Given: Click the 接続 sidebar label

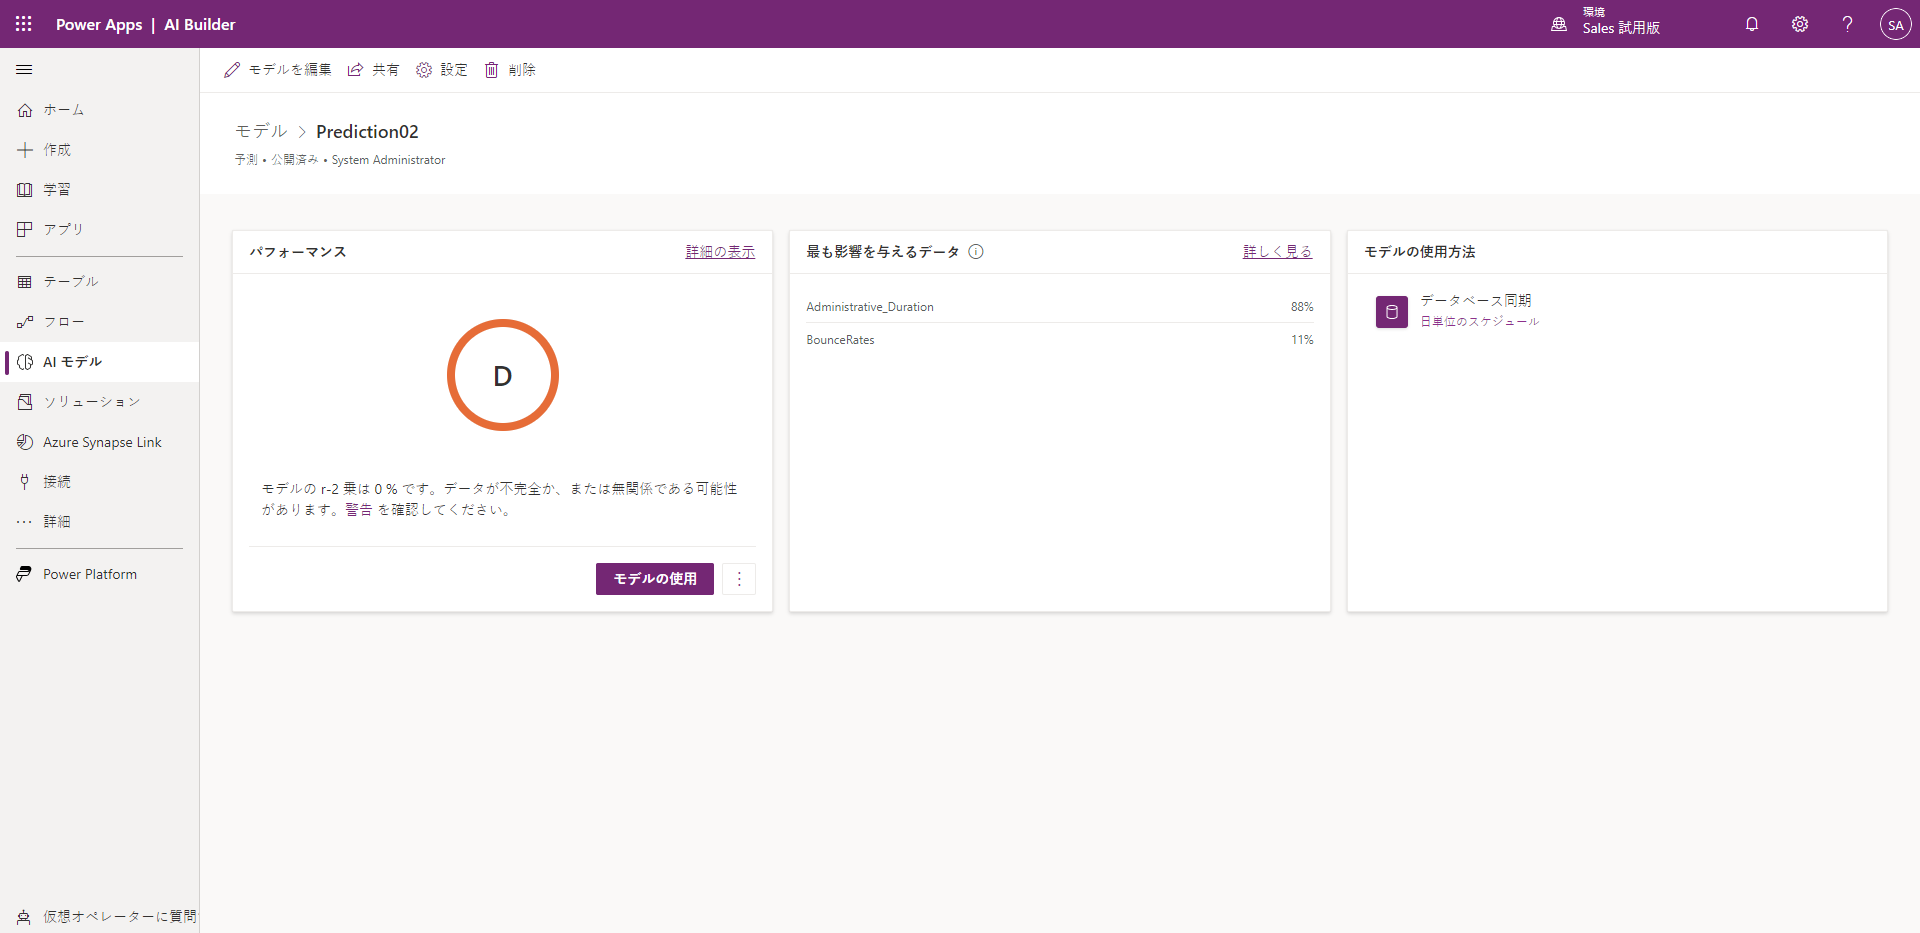Looking at the screenshot, I should [57, 482].
